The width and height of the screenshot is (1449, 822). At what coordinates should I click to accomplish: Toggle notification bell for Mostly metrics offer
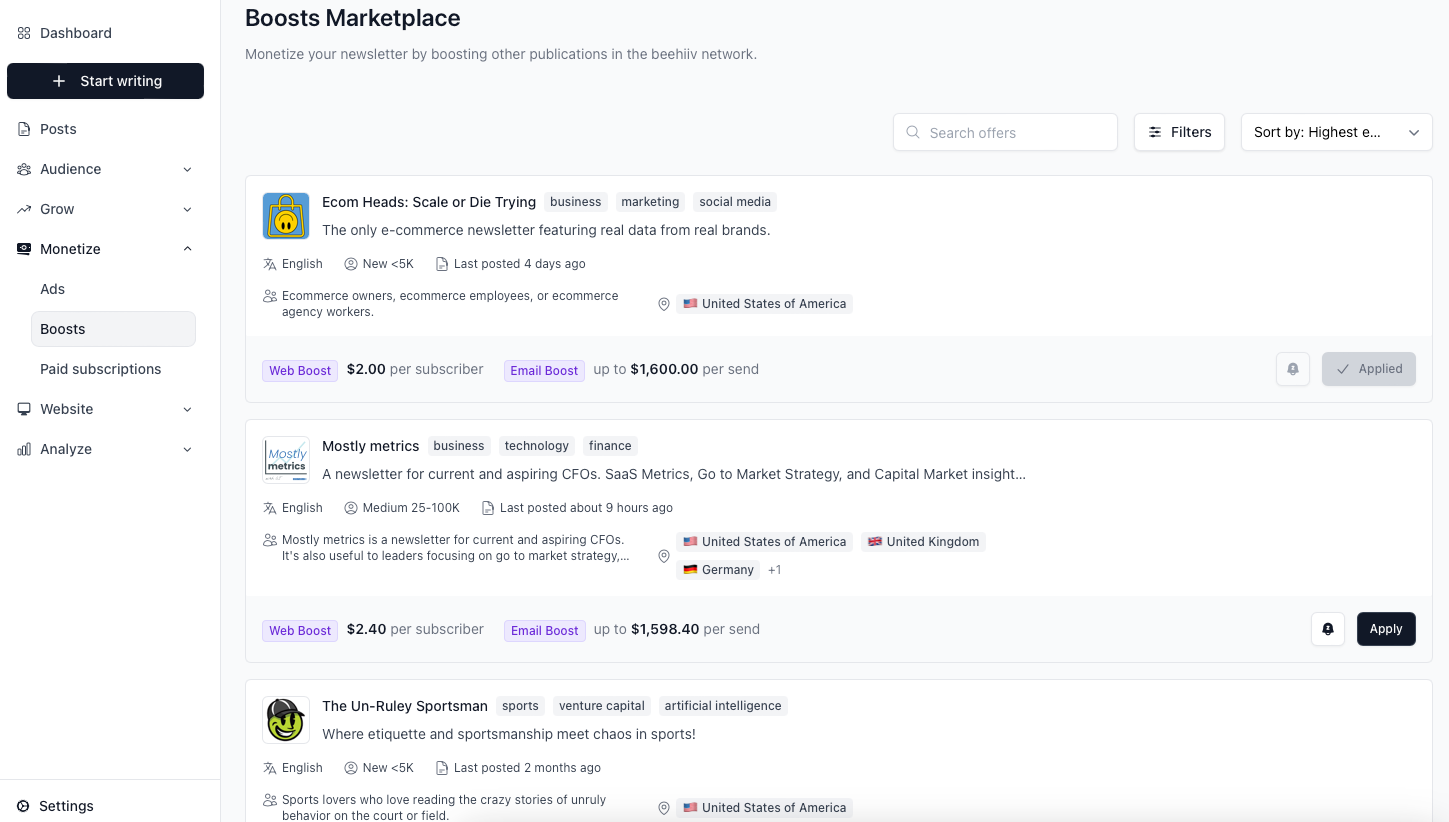[x=1327, y=629]
